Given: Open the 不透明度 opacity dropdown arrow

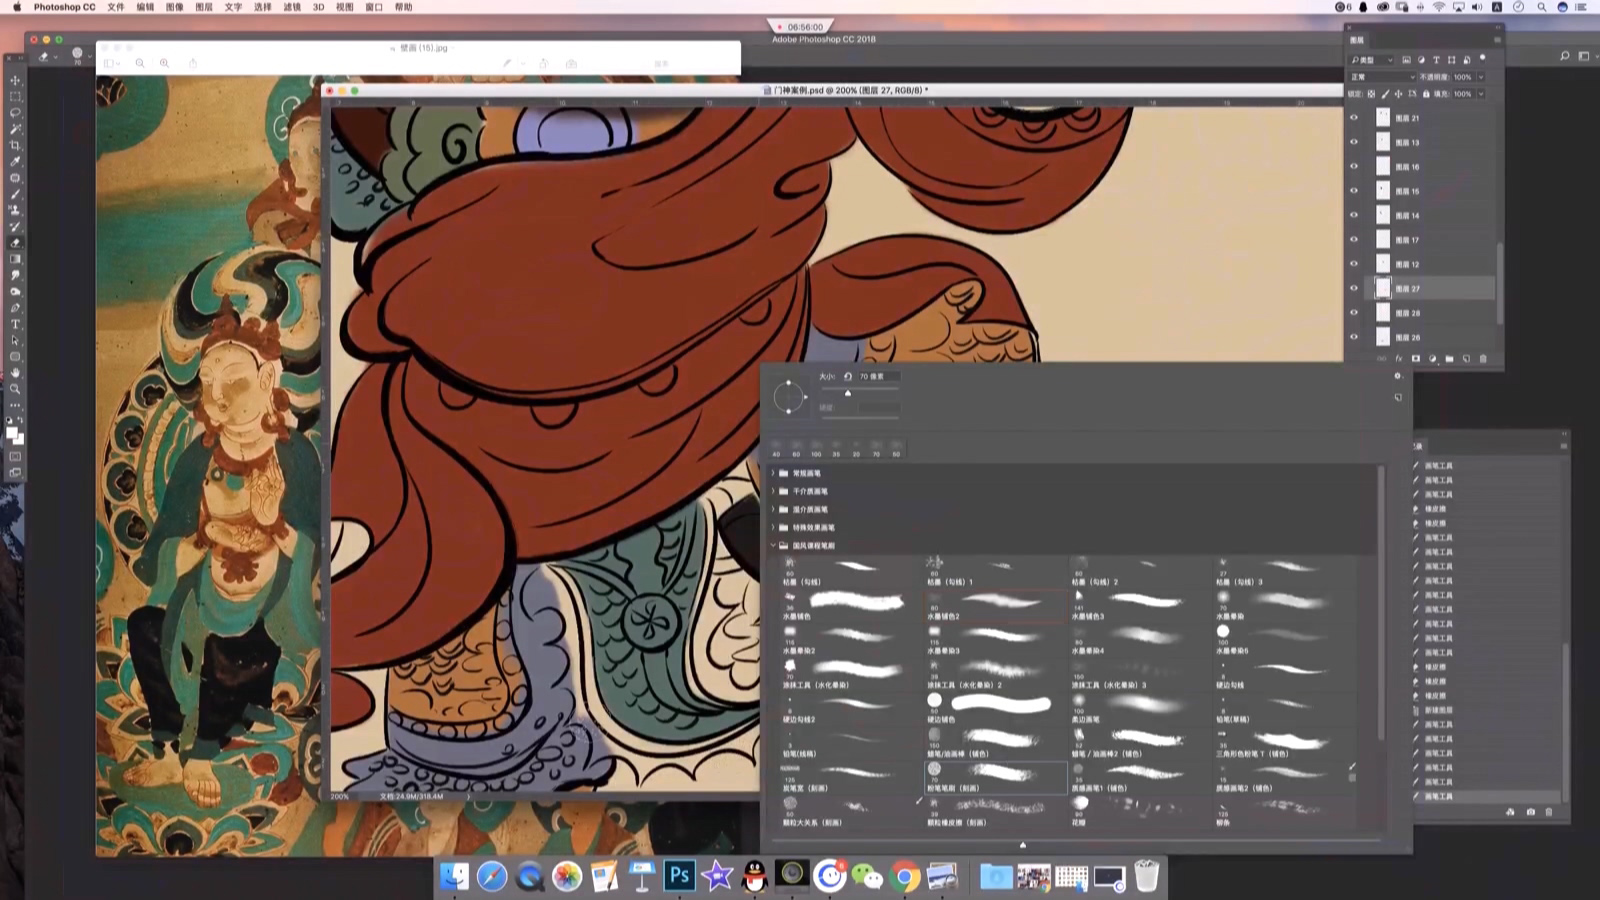Looking at the screenshot, I should click(x=1481, y=77).
